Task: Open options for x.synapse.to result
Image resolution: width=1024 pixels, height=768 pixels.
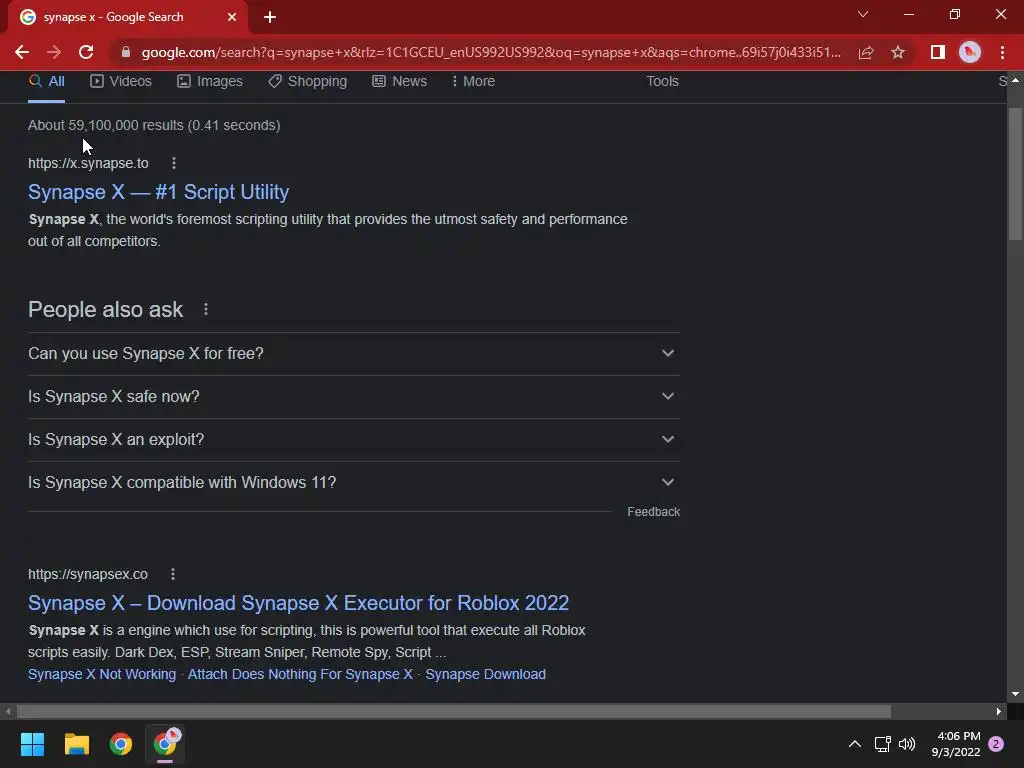Action: pyautogui.click(x=174, y=163)
